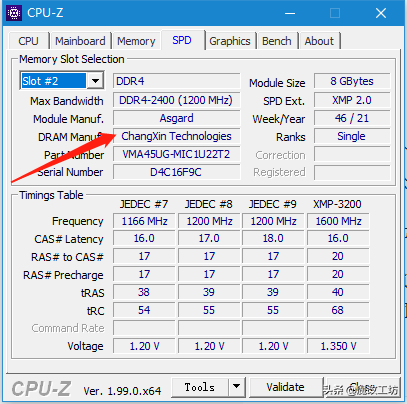Image resolution: width=407 pixels, height=404 pixels.
Task: Select the Slot #2 combo box
Action: tap(62, 81)
